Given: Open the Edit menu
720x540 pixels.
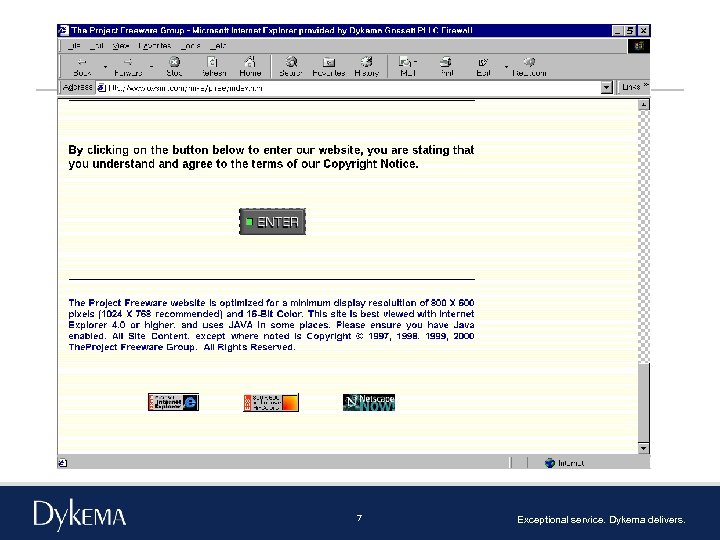Looking at the screenshot, I should (96, 45).
